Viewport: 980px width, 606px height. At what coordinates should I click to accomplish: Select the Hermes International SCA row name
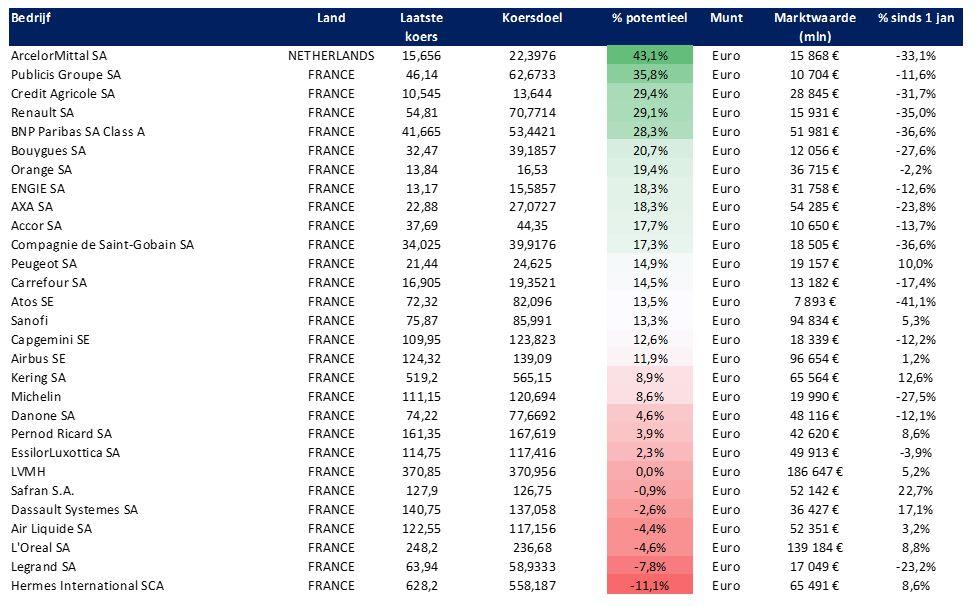click(87, 586)
